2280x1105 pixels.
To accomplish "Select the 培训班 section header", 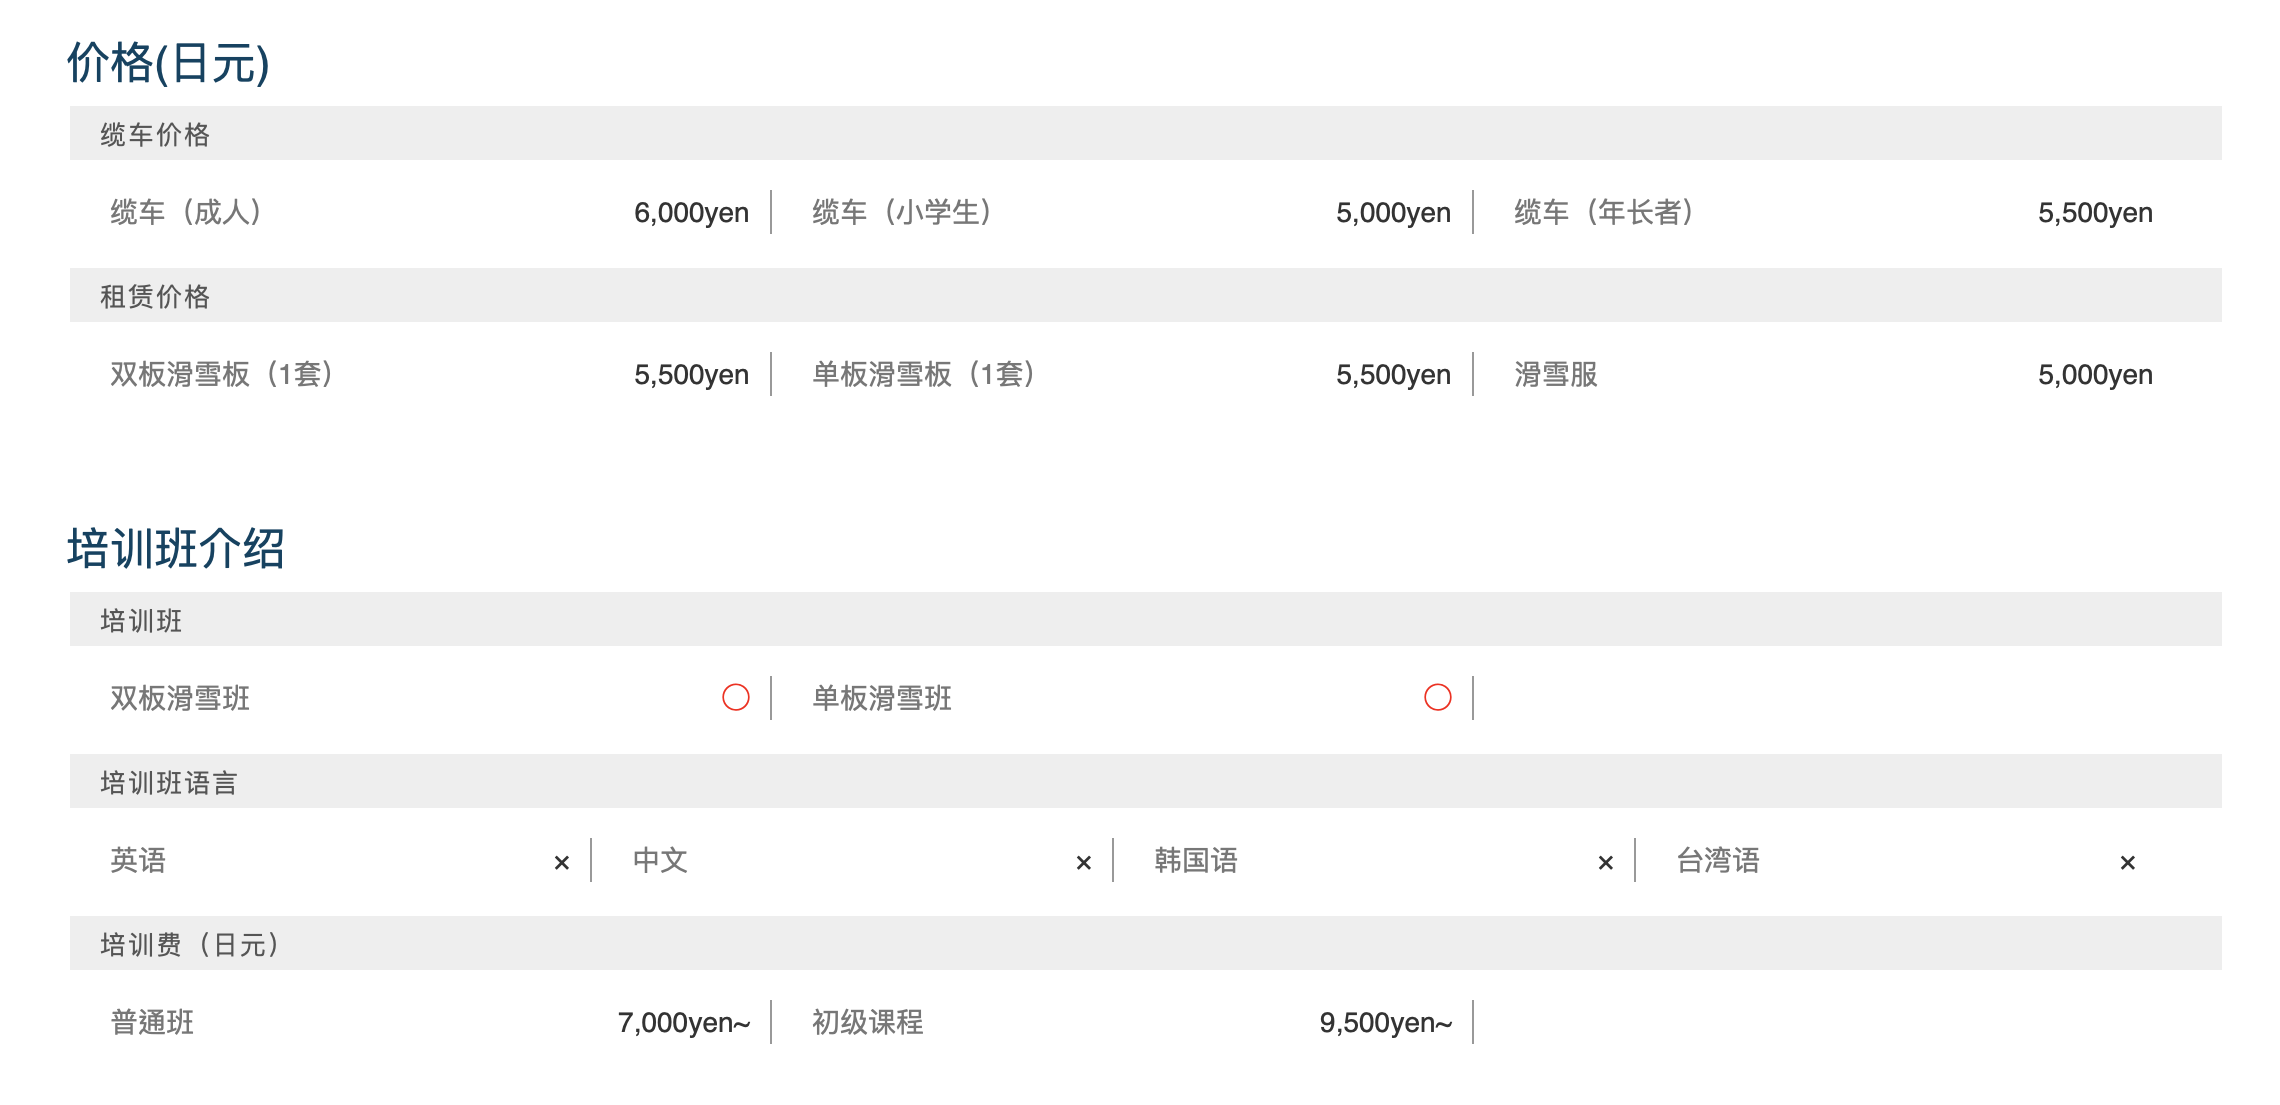I will (x=1146, y=619).
